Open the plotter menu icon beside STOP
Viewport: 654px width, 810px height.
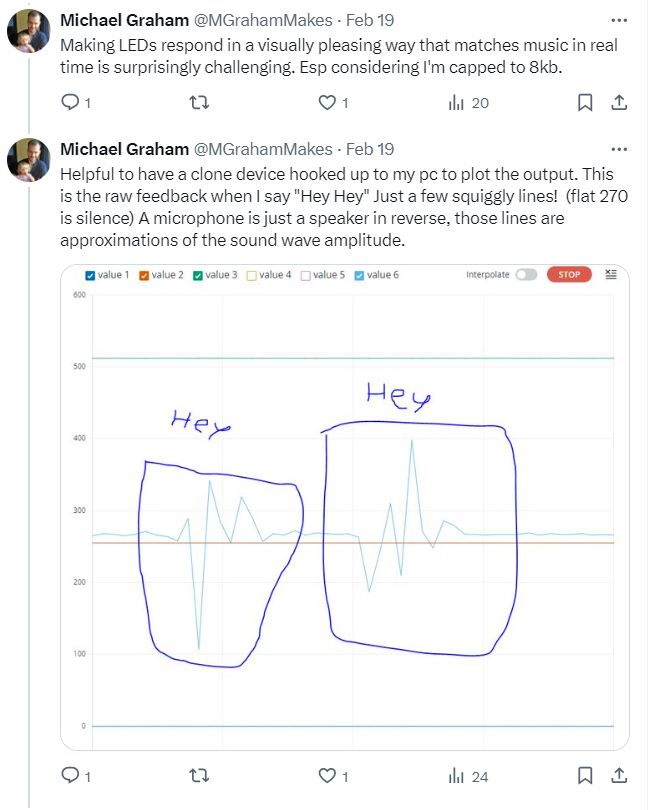(x=612, y=274)
